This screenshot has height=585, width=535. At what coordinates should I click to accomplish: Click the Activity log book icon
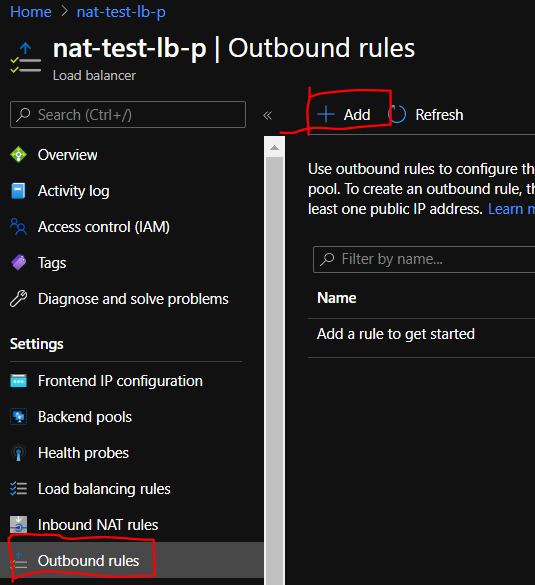click(18, 191)
